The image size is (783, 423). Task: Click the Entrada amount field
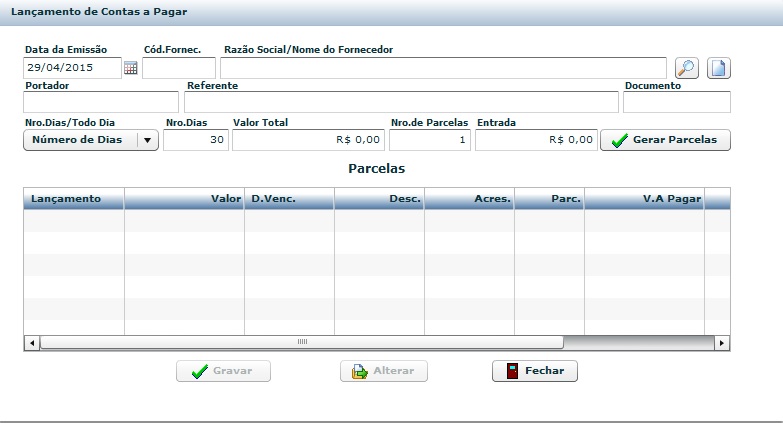click(535, 141)
